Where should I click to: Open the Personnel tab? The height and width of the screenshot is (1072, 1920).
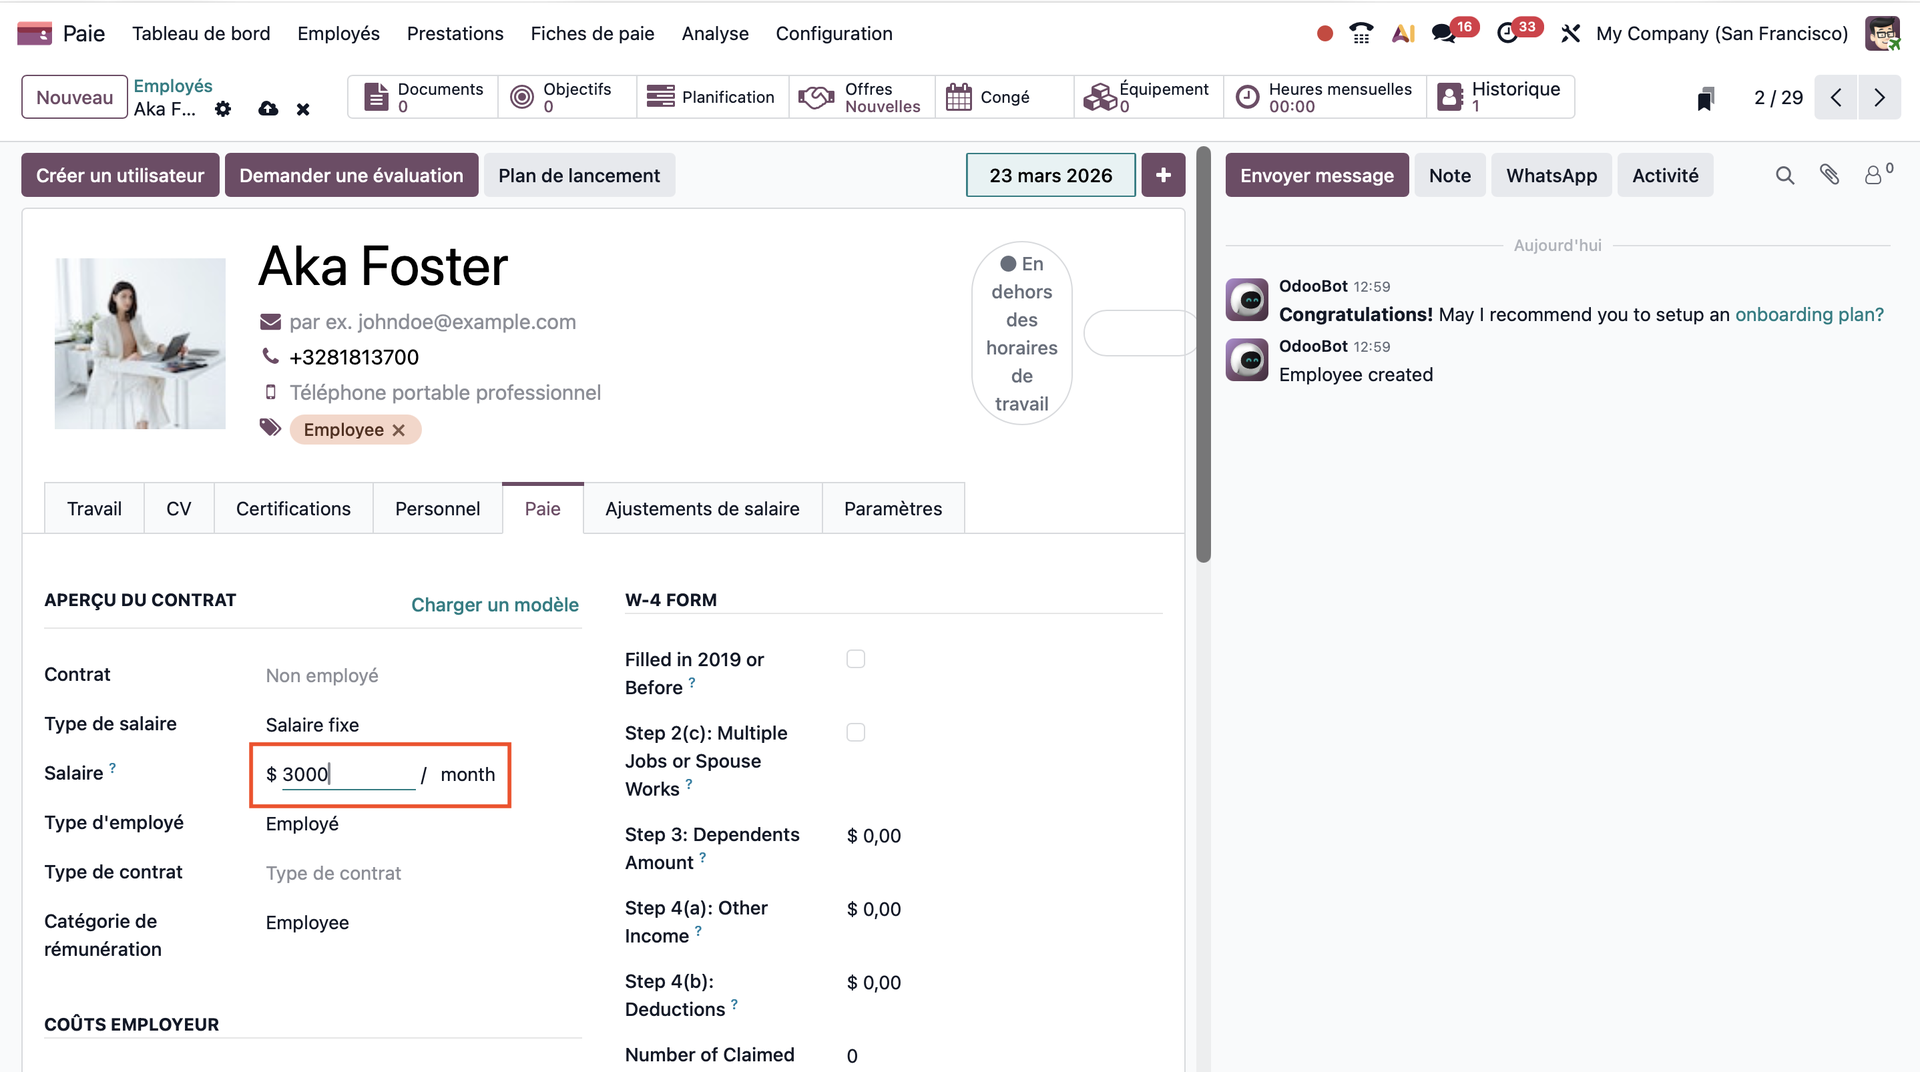coord(437,509)
